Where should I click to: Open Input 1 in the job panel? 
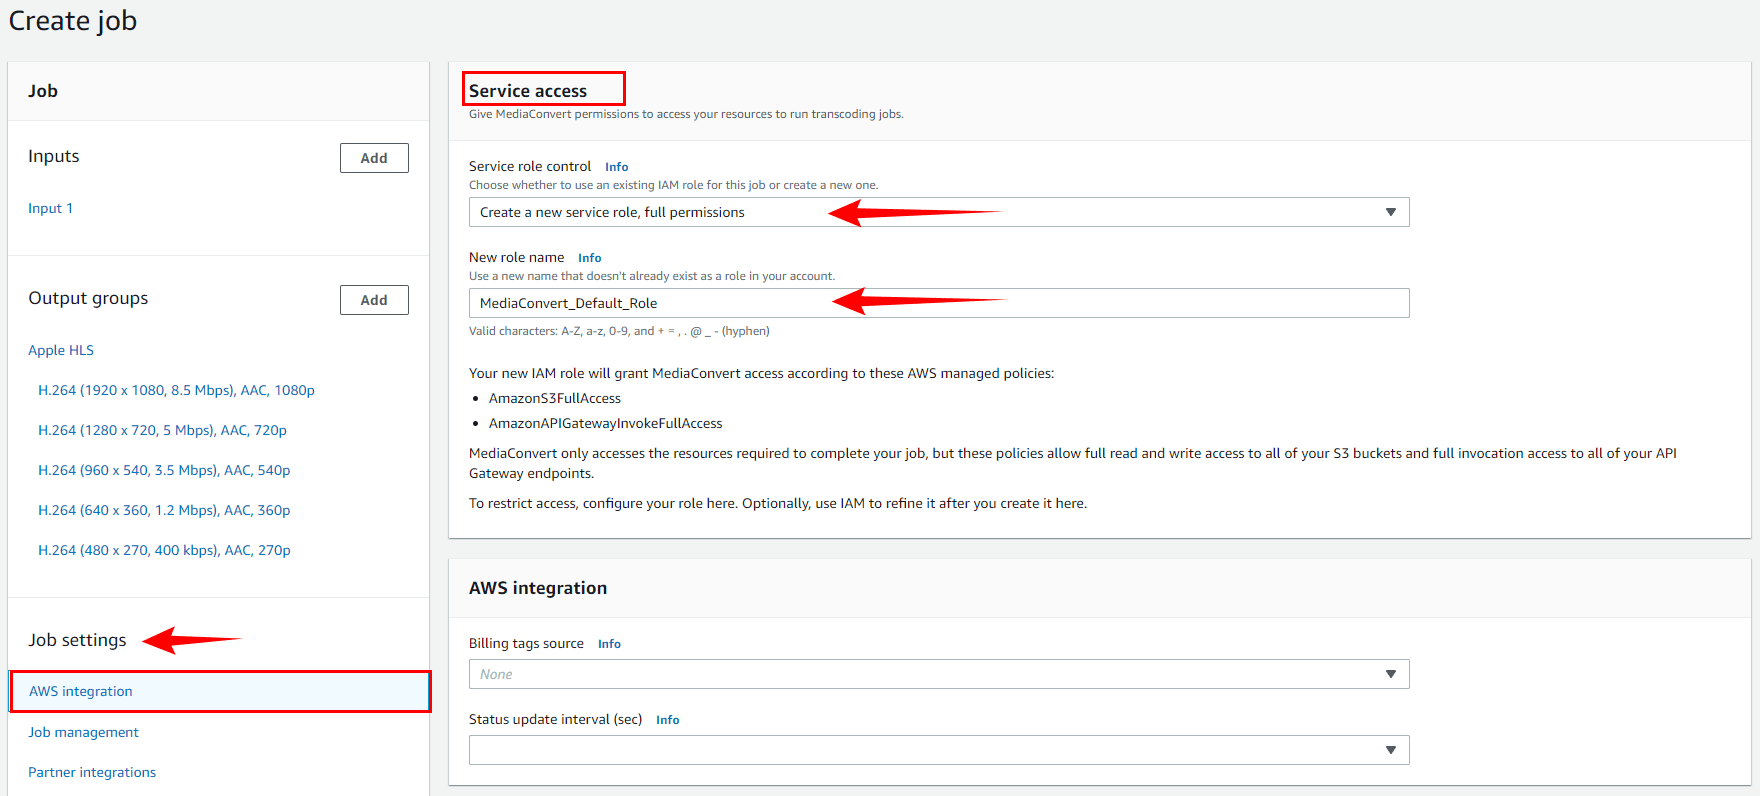click(x=50, y=208)
